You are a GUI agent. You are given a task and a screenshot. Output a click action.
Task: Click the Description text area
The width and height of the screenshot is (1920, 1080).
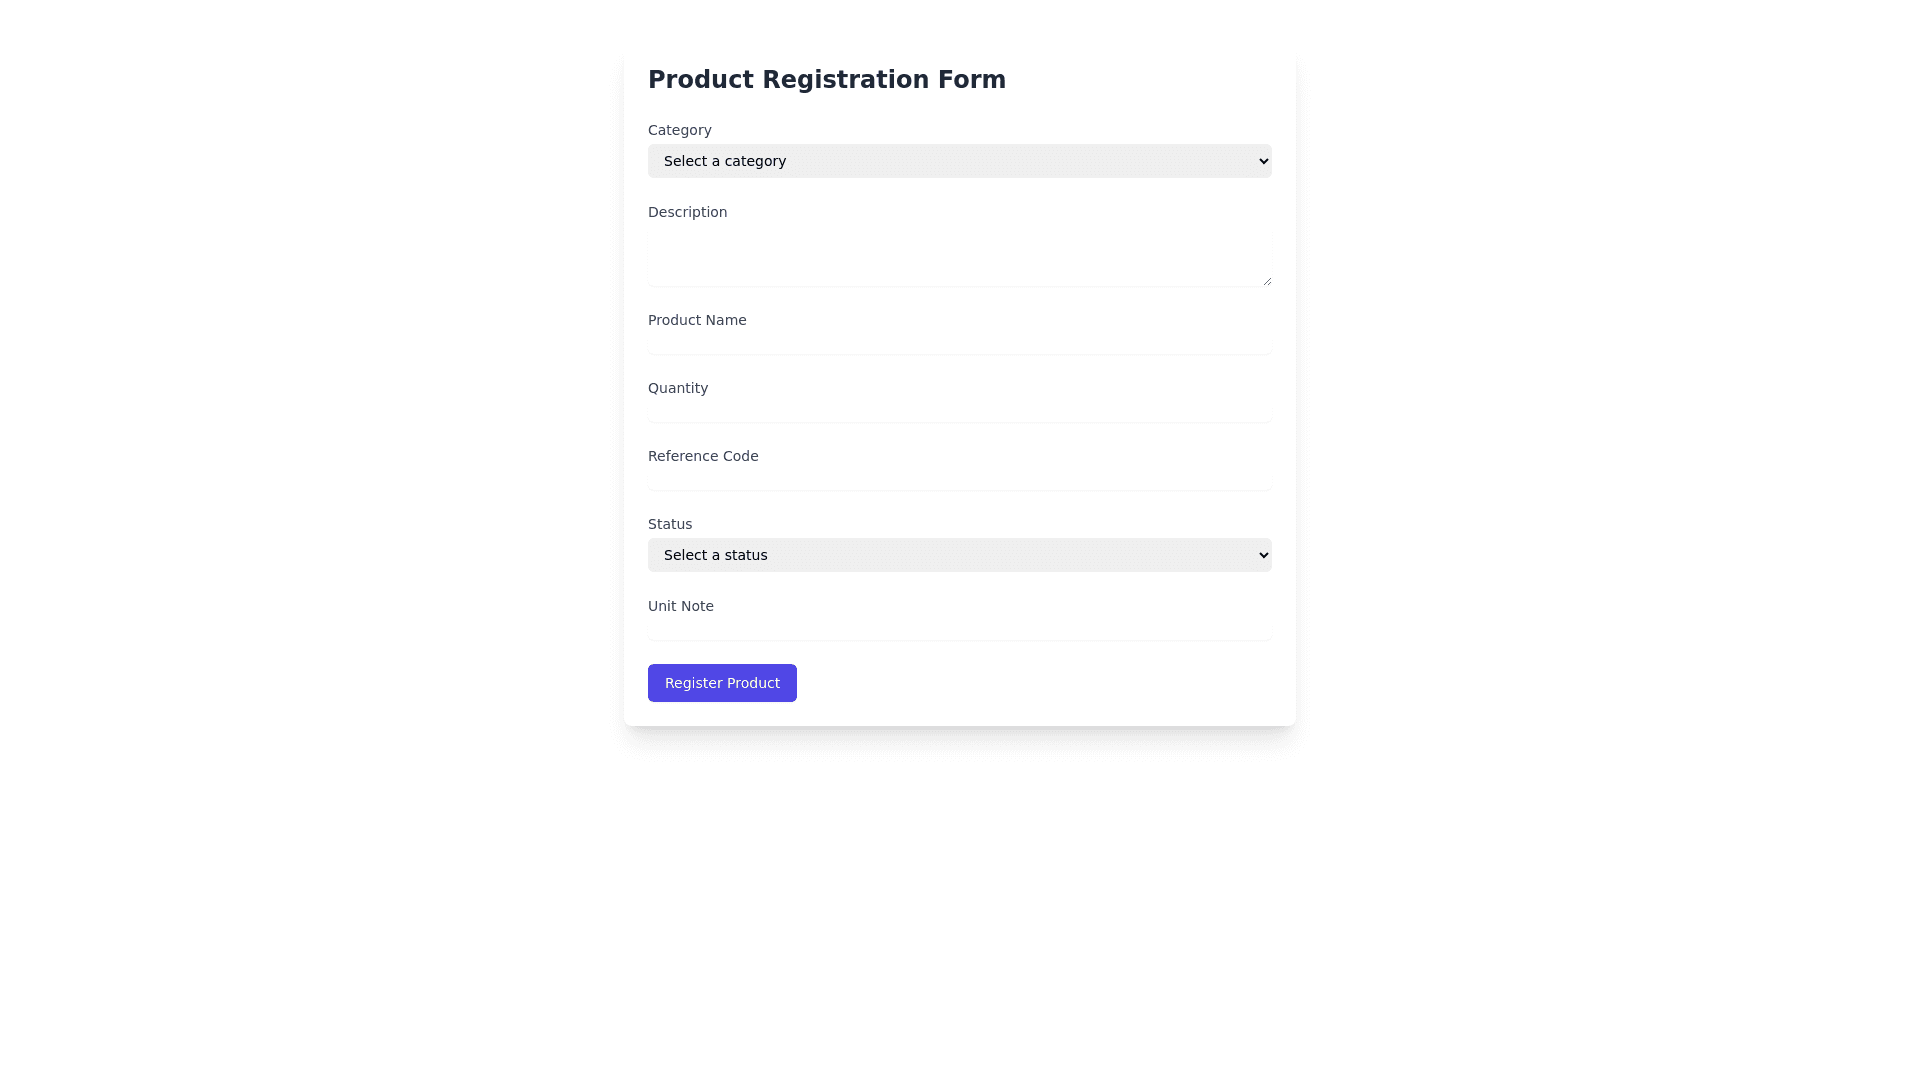(x=958, y=257)
